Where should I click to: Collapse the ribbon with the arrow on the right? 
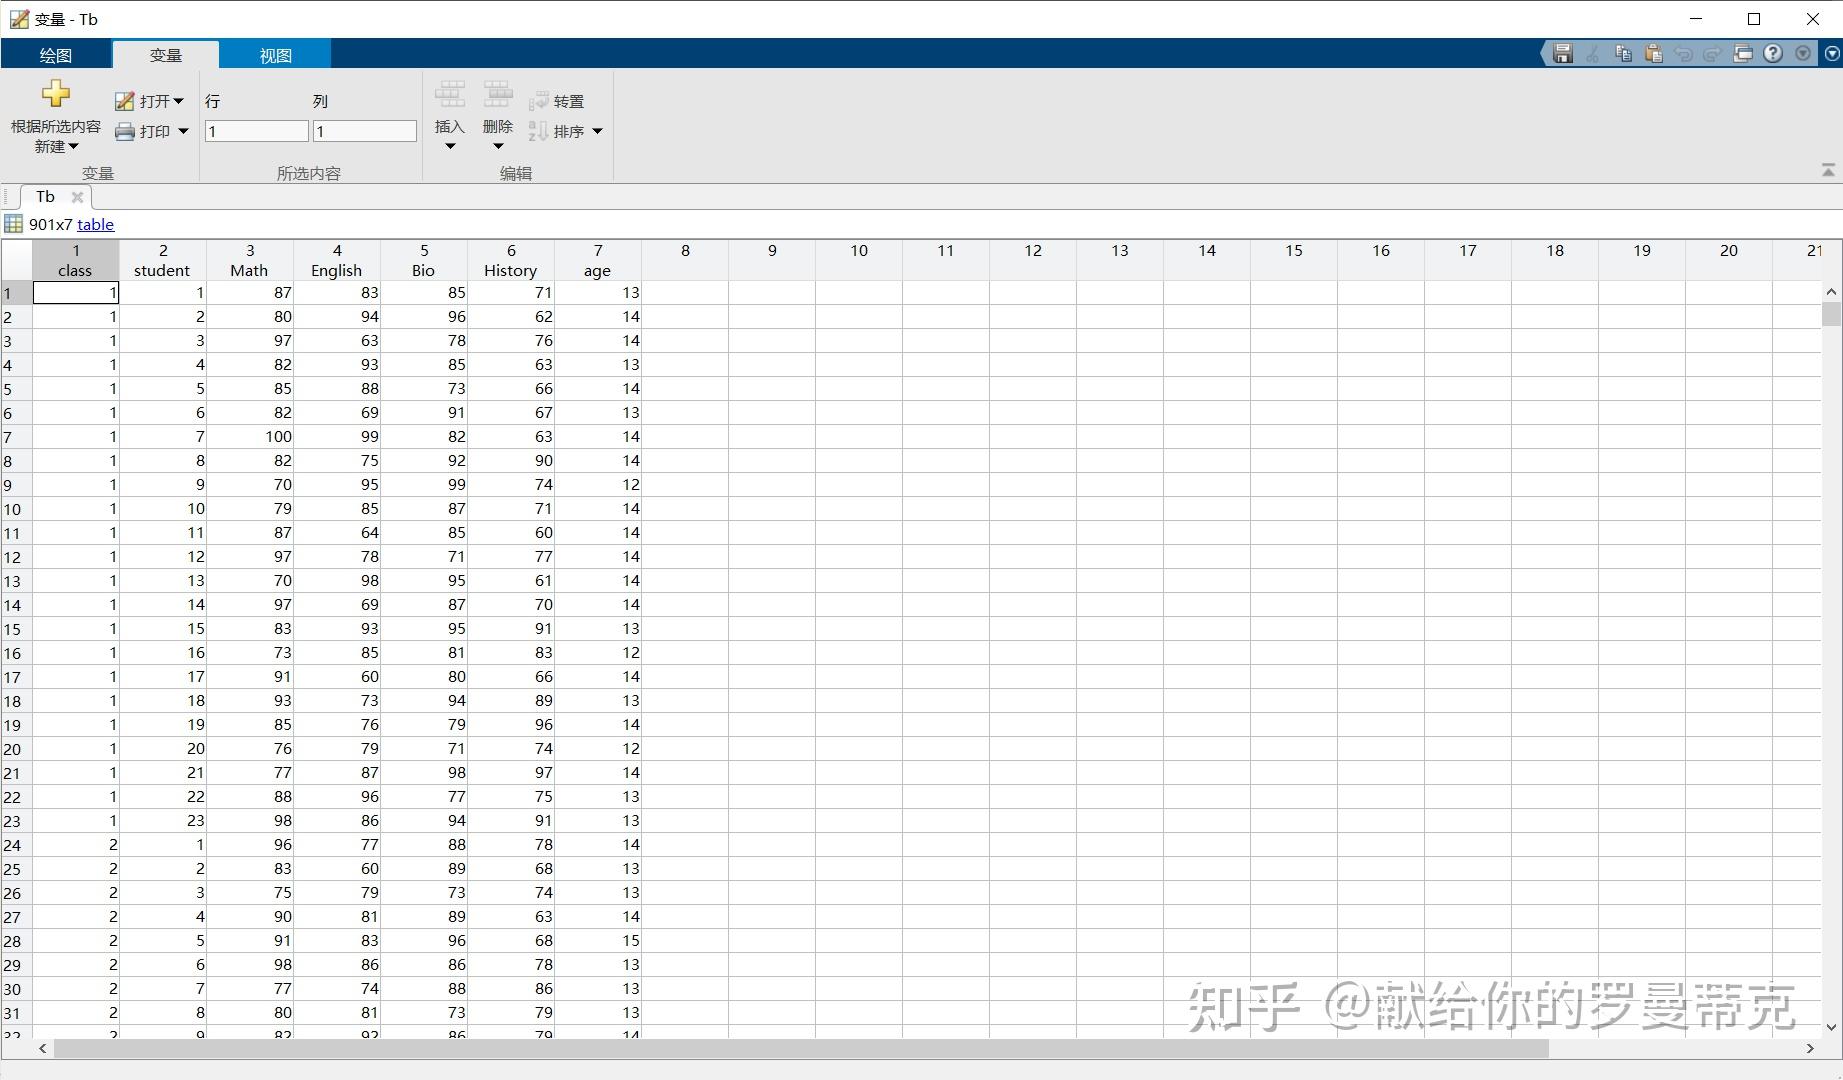(x=1828, y=169)
